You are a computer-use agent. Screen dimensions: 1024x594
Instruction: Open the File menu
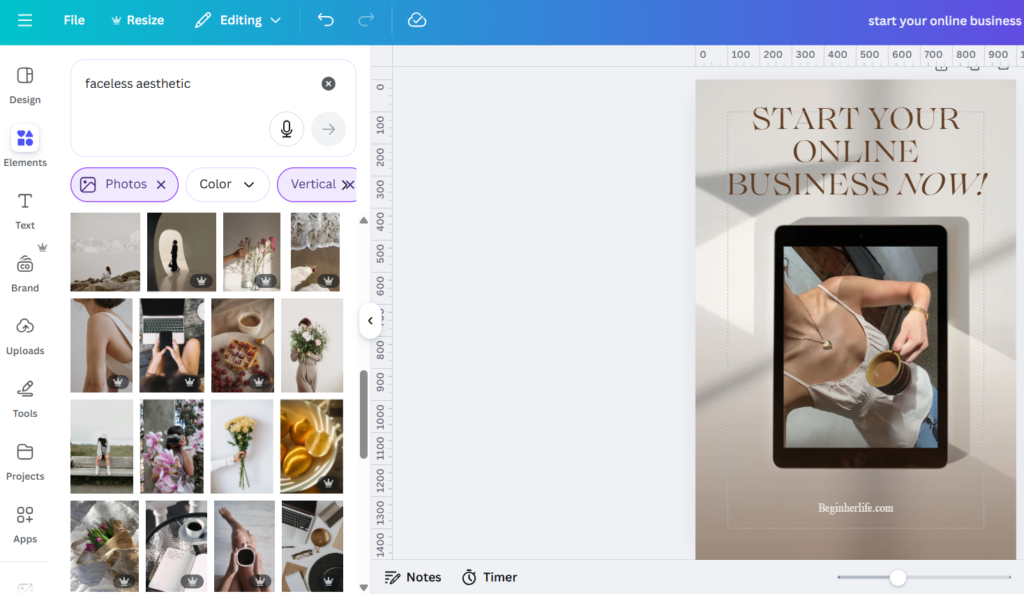pyautogui.click(x=73, y=20)
